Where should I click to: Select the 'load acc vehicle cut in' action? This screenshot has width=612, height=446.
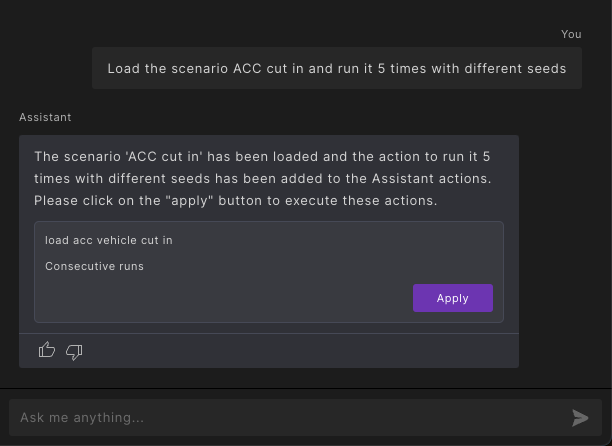(109, 241)
